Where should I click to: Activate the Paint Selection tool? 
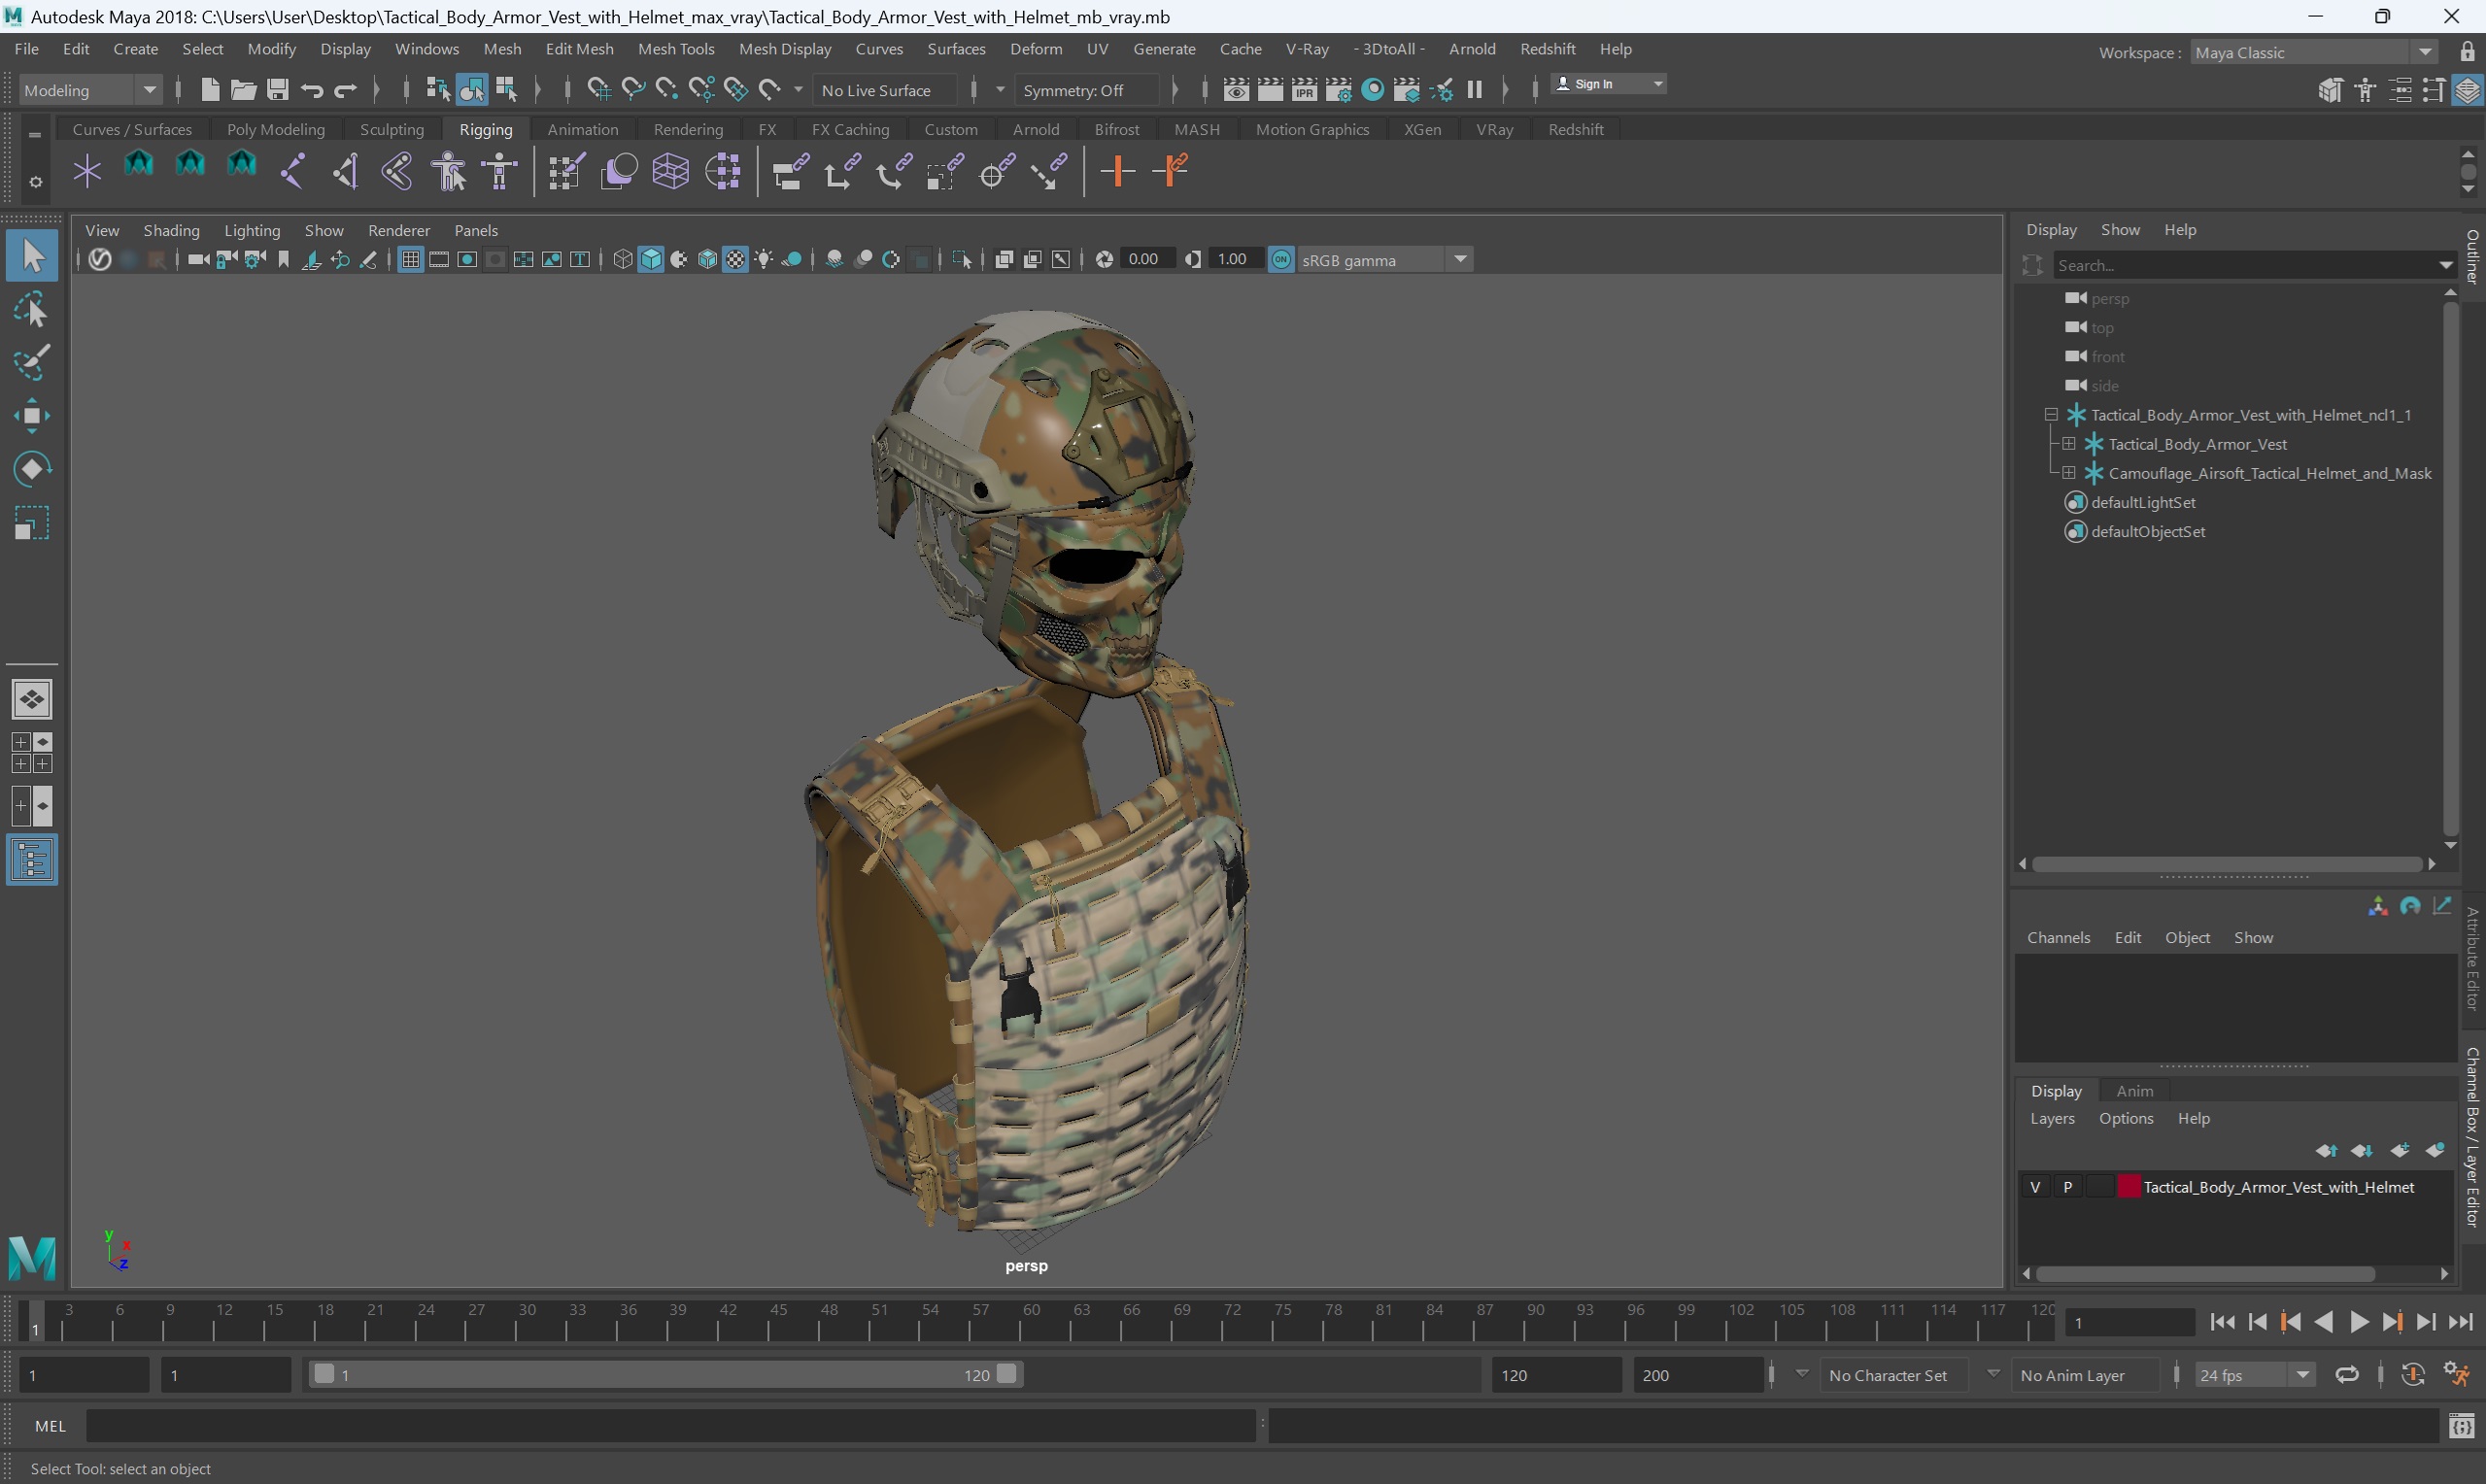32,363
